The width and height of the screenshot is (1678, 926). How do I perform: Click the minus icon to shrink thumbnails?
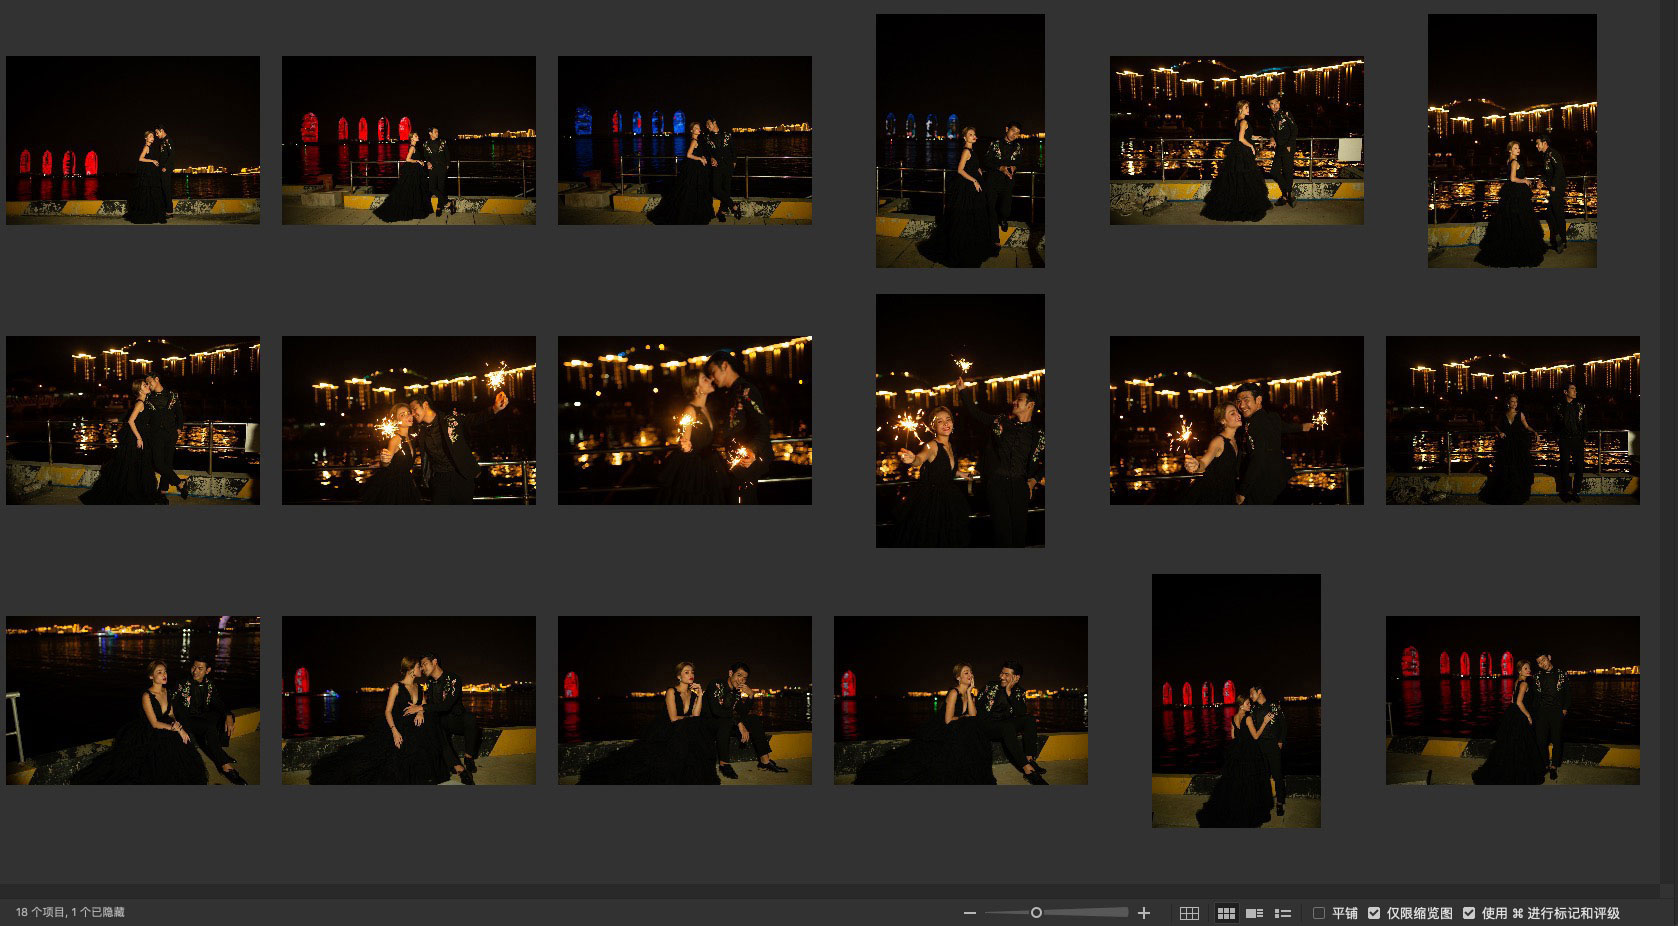(x=969, y=913)
